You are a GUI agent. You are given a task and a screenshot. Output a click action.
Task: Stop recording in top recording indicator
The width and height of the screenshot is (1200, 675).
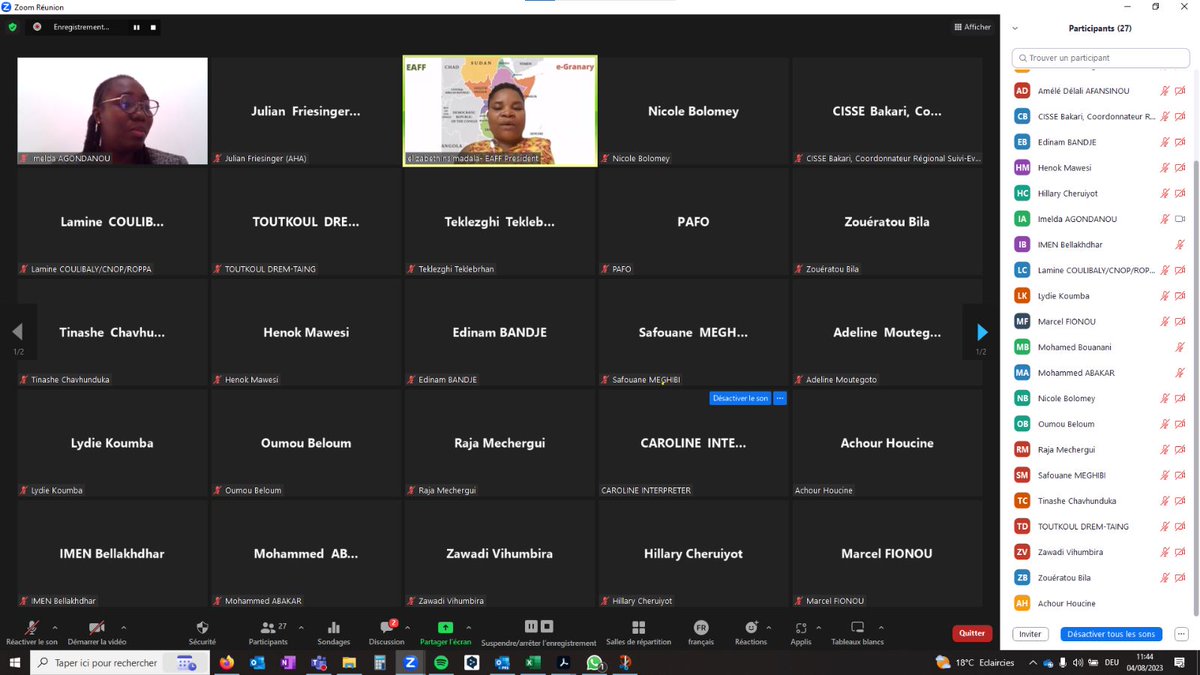pos(153,27)
